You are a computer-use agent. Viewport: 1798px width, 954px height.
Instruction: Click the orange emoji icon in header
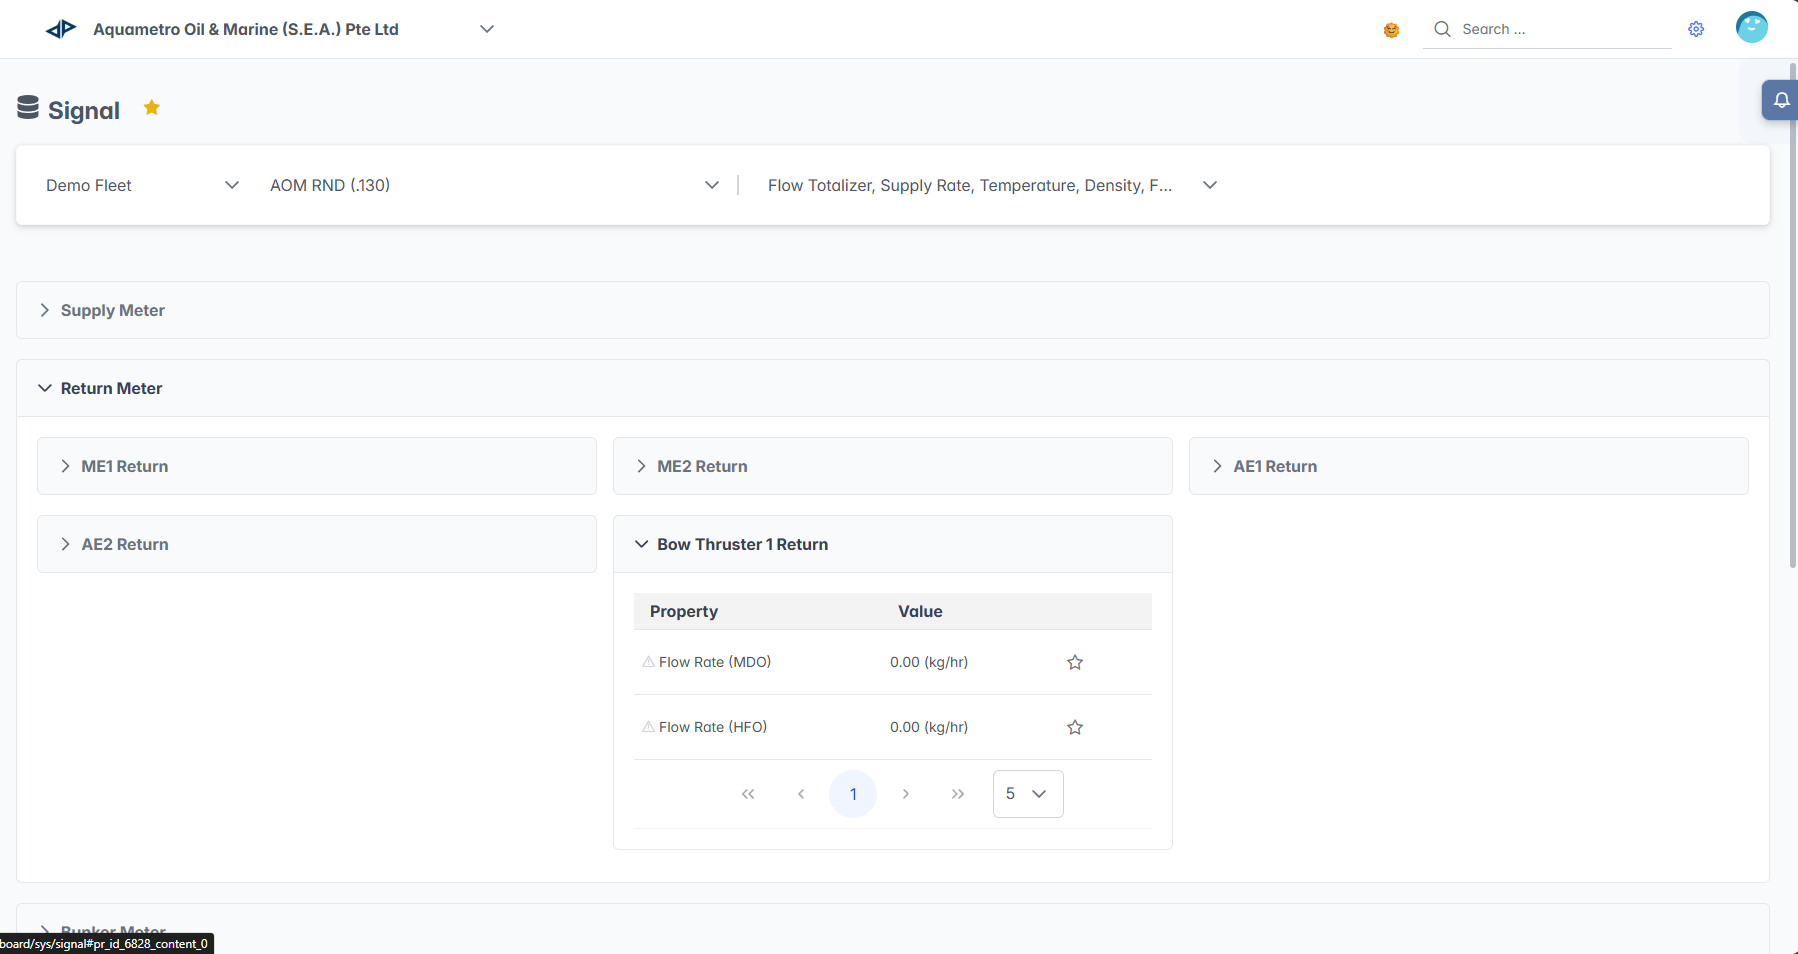tap(1391, 30)
